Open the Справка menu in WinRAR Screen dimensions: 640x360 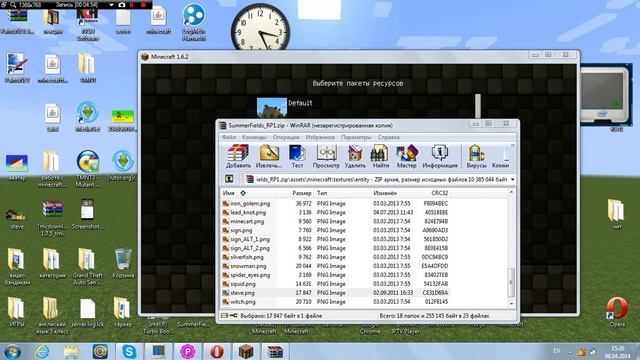point(388,137)
